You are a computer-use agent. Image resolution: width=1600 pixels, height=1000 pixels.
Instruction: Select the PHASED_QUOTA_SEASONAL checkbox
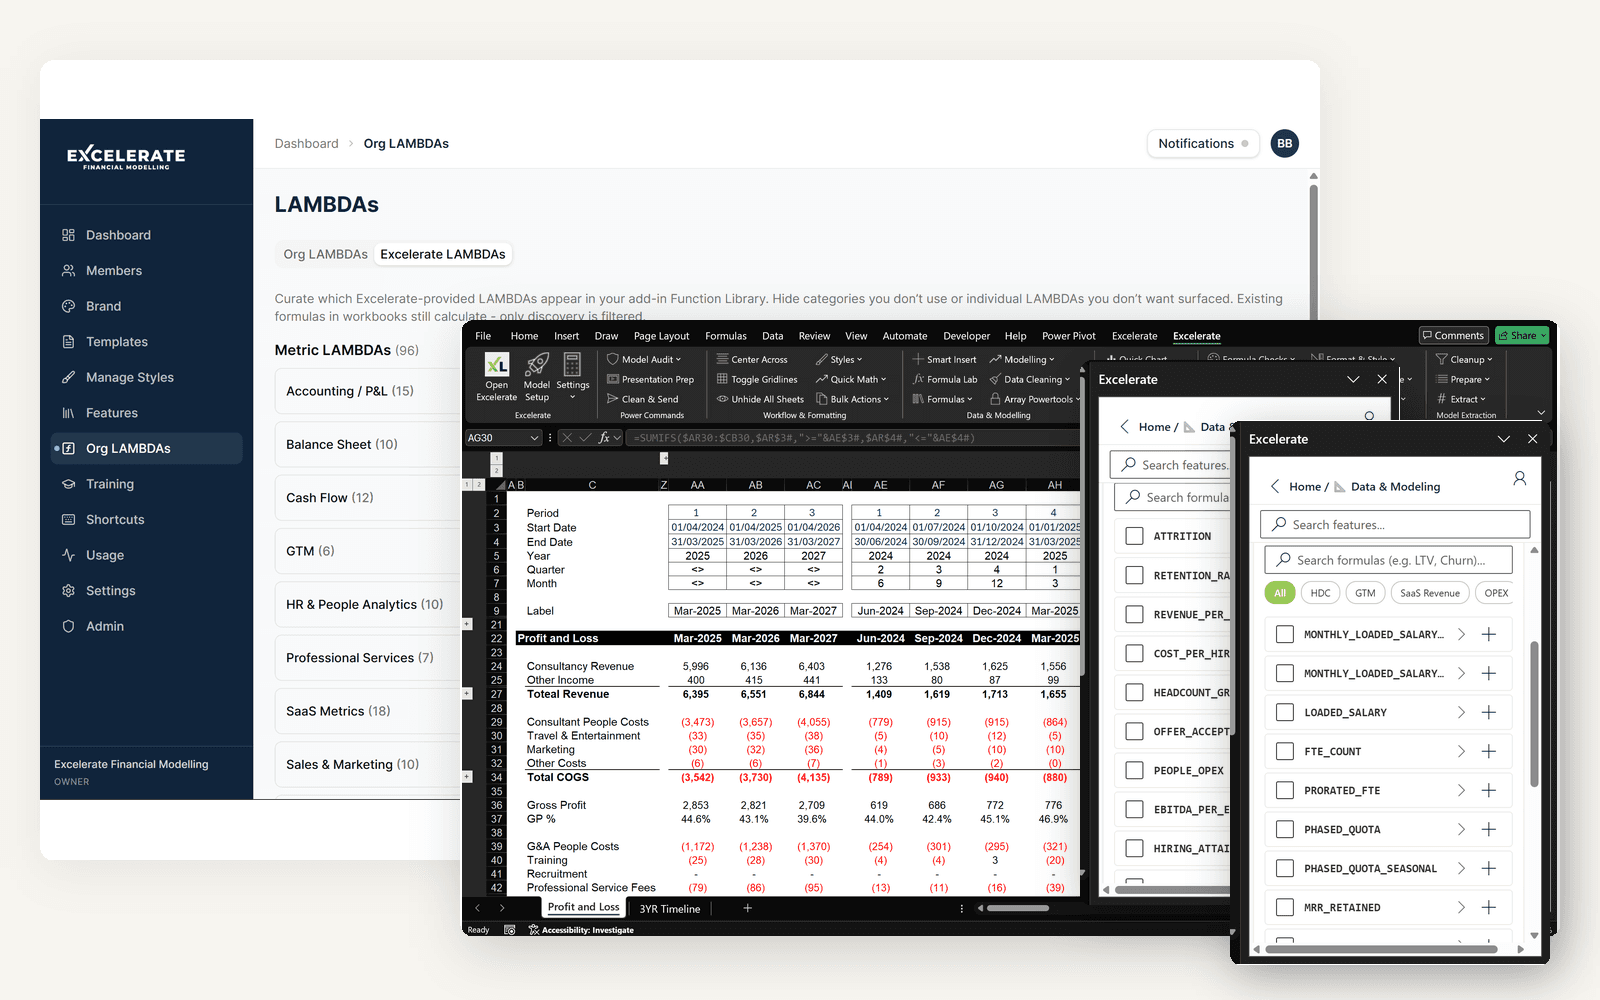click(x=1285, y=868)
